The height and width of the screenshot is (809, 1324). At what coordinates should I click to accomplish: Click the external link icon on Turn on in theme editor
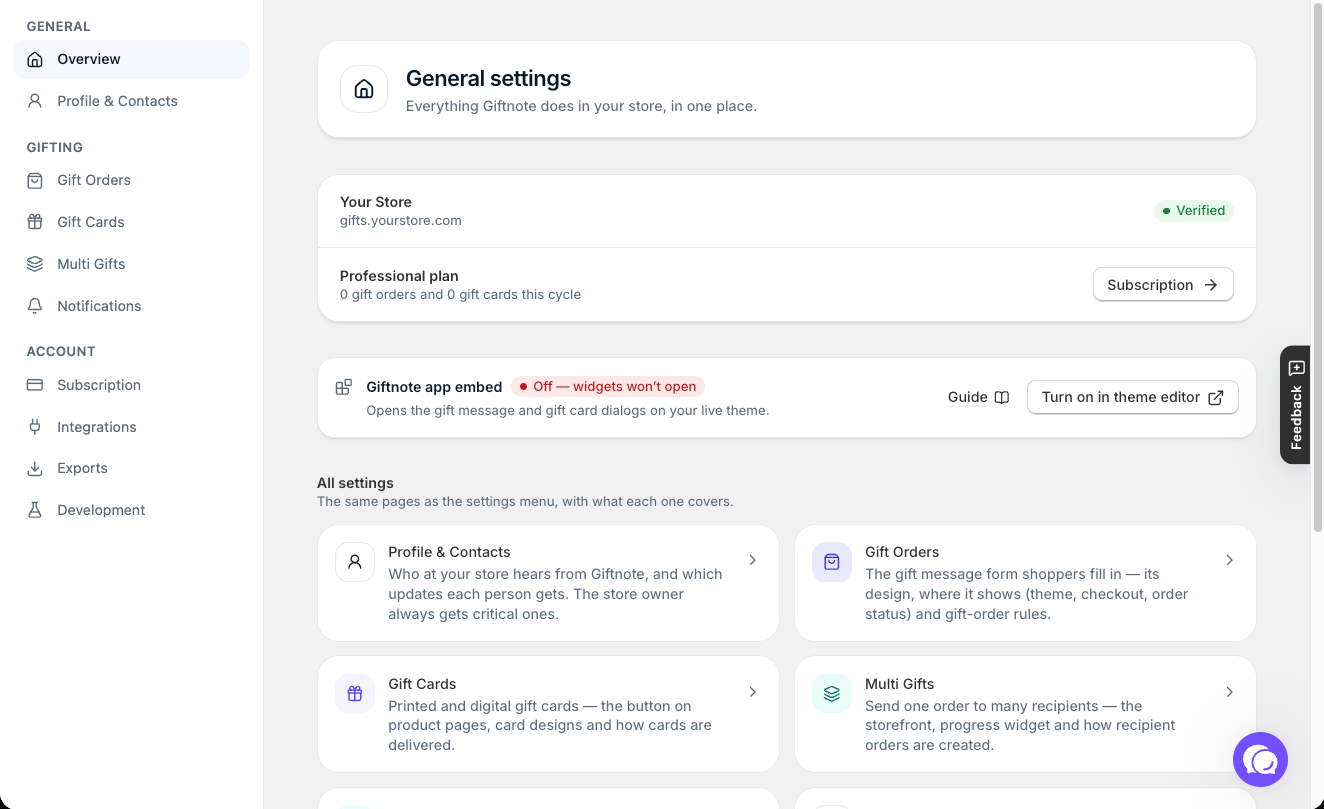pos(1216,397)
